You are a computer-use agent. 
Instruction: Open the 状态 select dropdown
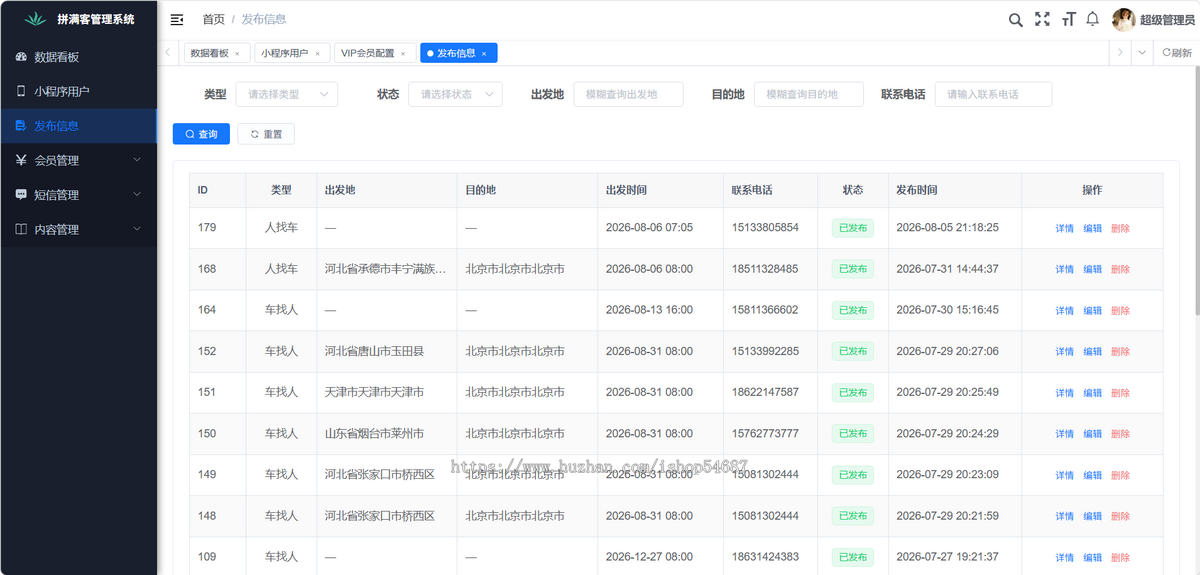pyautogui.click(x=455, y=94)
